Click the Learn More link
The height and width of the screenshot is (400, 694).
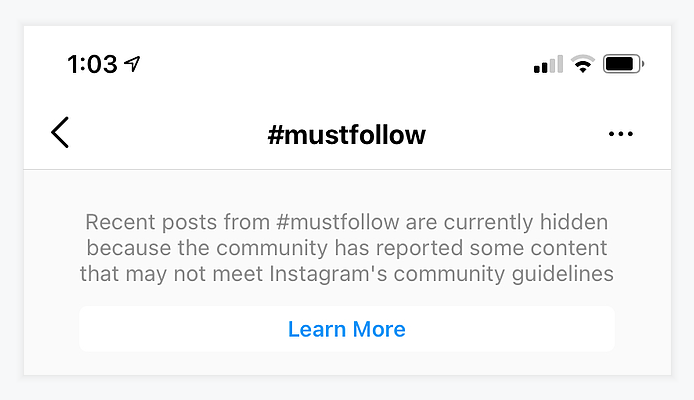[x=347, y=329]
